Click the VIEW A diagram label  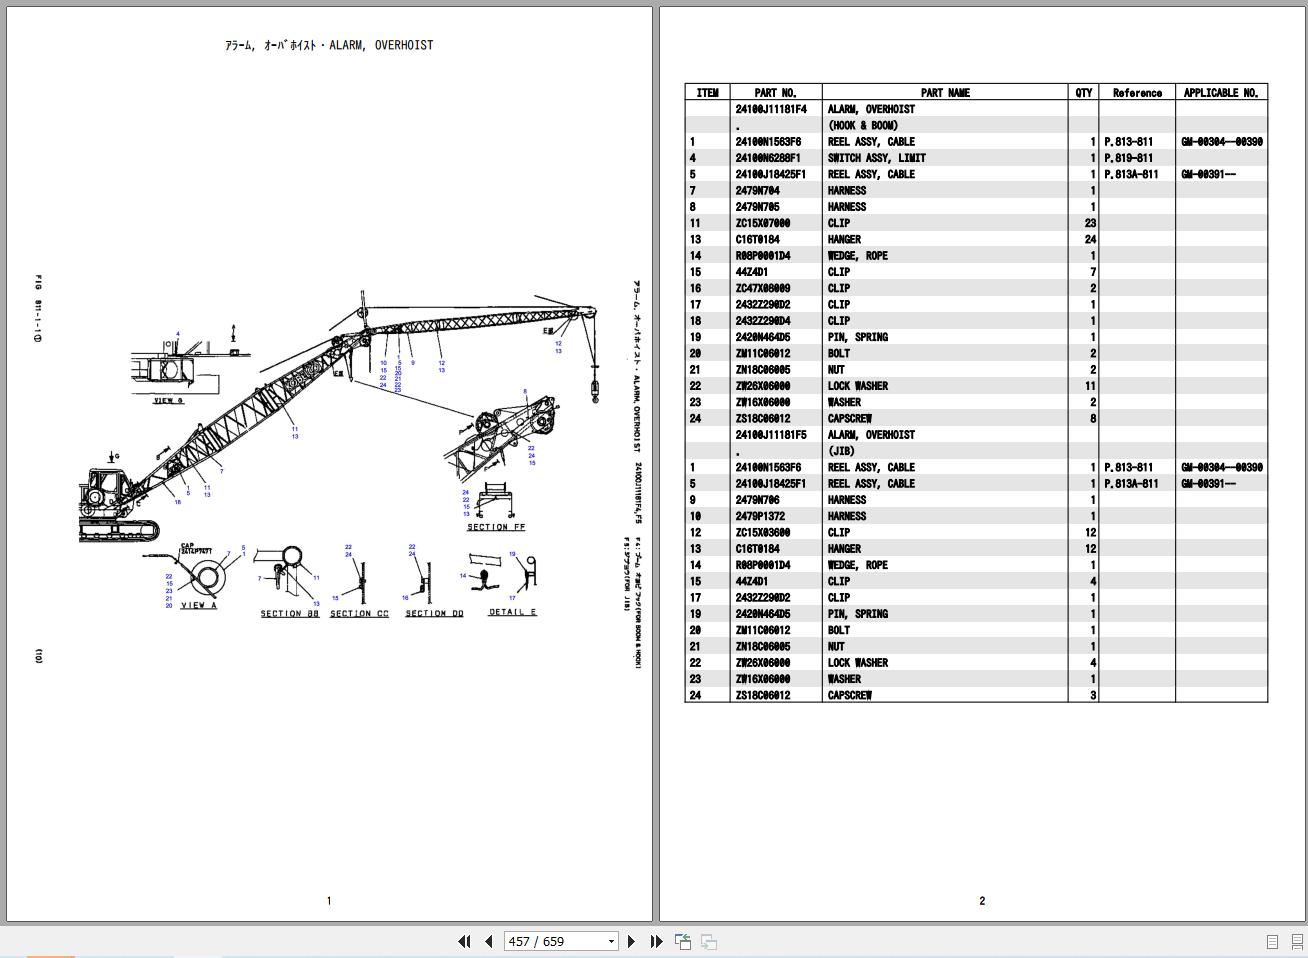coord(198,604)
